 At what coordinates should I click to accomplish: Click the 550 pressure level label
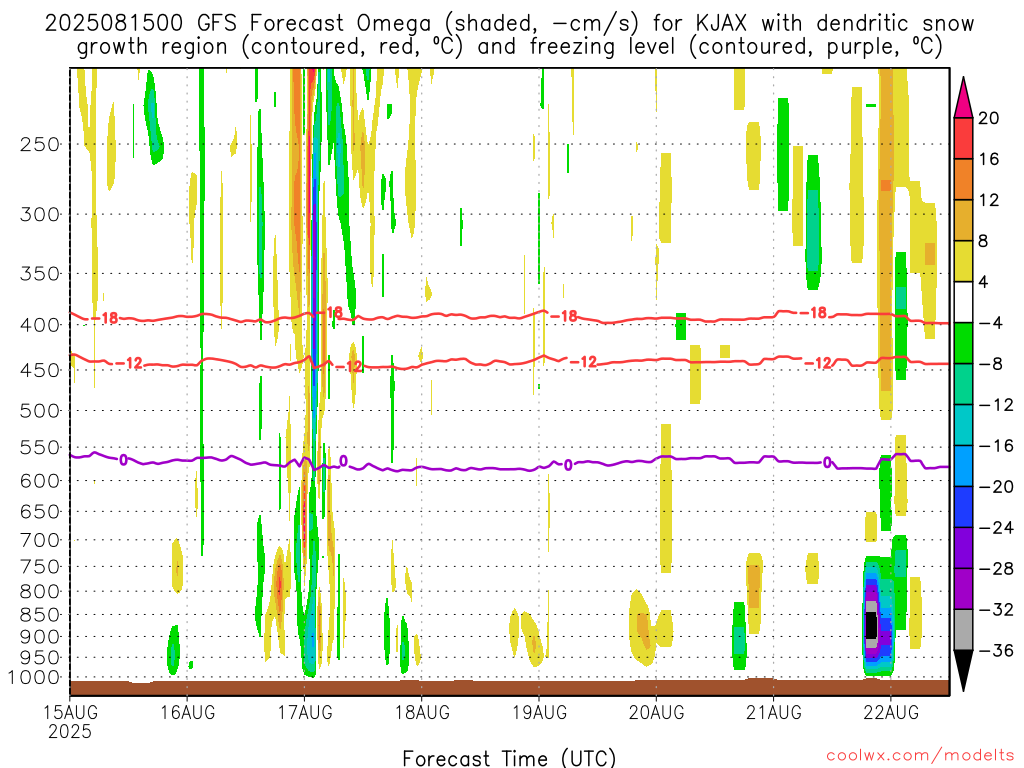click(40, 447)
